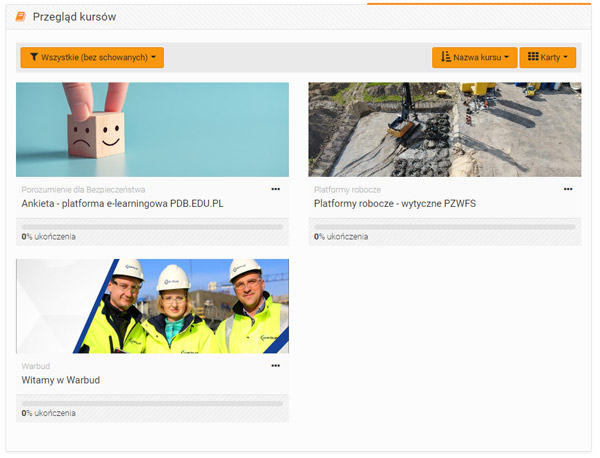Click the Platformy robocze course progress bar
600x458 pixels.
click(x=445, y=227)
